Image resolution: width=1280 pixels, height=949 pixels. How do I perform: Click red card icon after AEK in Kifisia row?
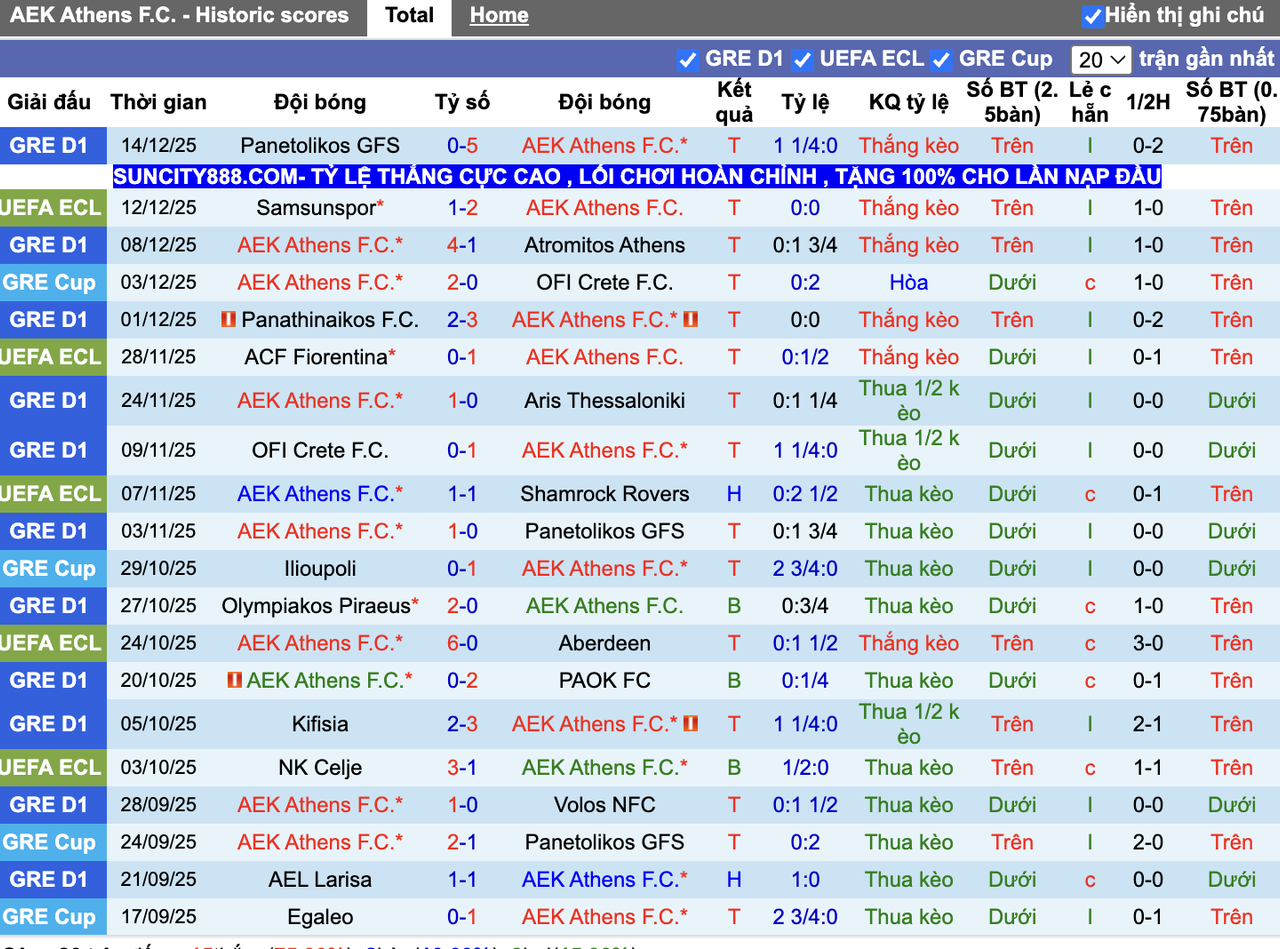(691, 724)
